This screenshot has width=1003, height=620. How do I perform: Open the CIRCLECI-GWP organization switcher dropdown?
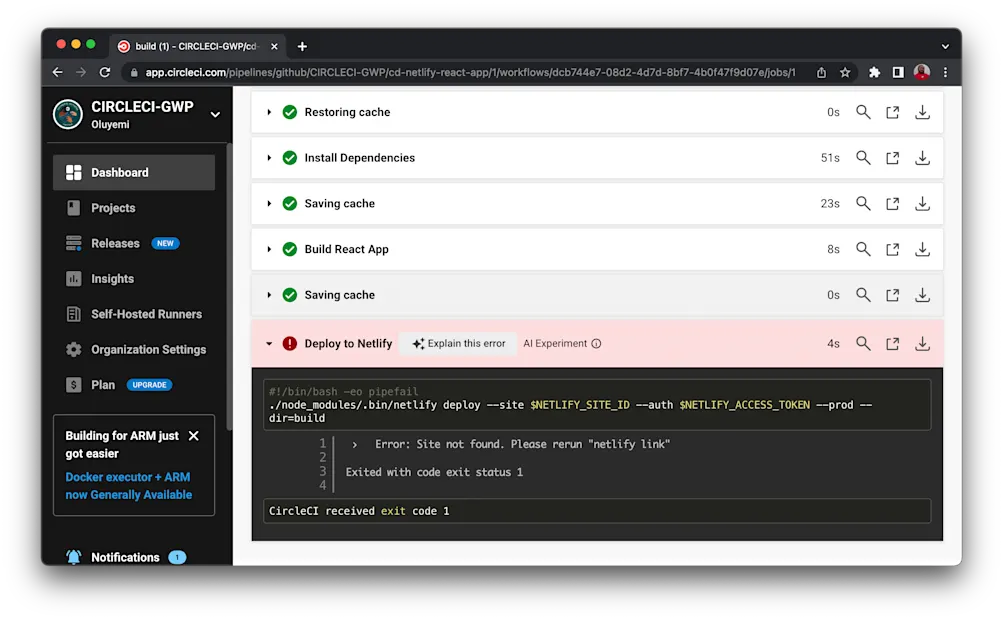tap(214, 114)
